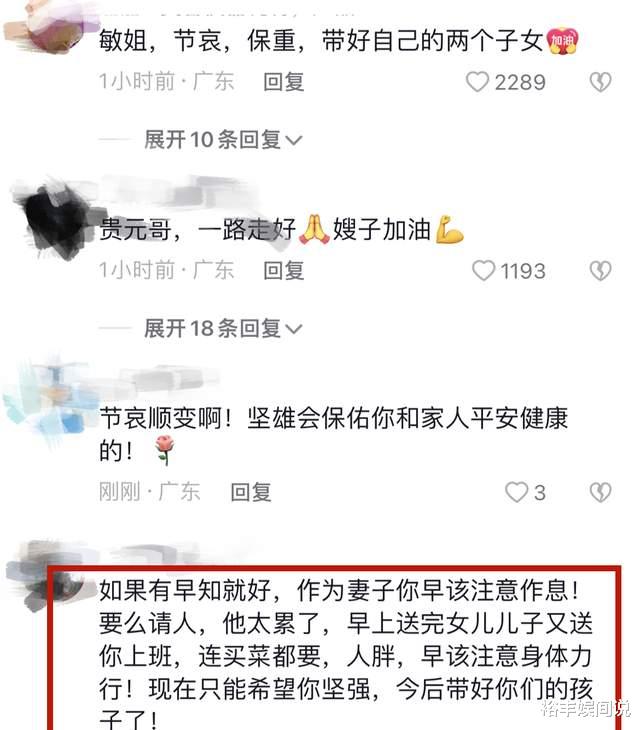The image size is (640, 730).
Task: Tap the blurred username of second commenter
Action: tap(179, 193)
